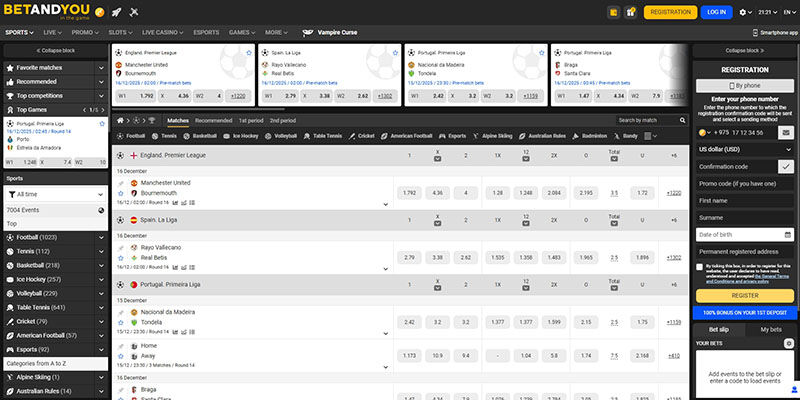Open the LIVE menu
This screenshot has width=800, height=400.
53,32
